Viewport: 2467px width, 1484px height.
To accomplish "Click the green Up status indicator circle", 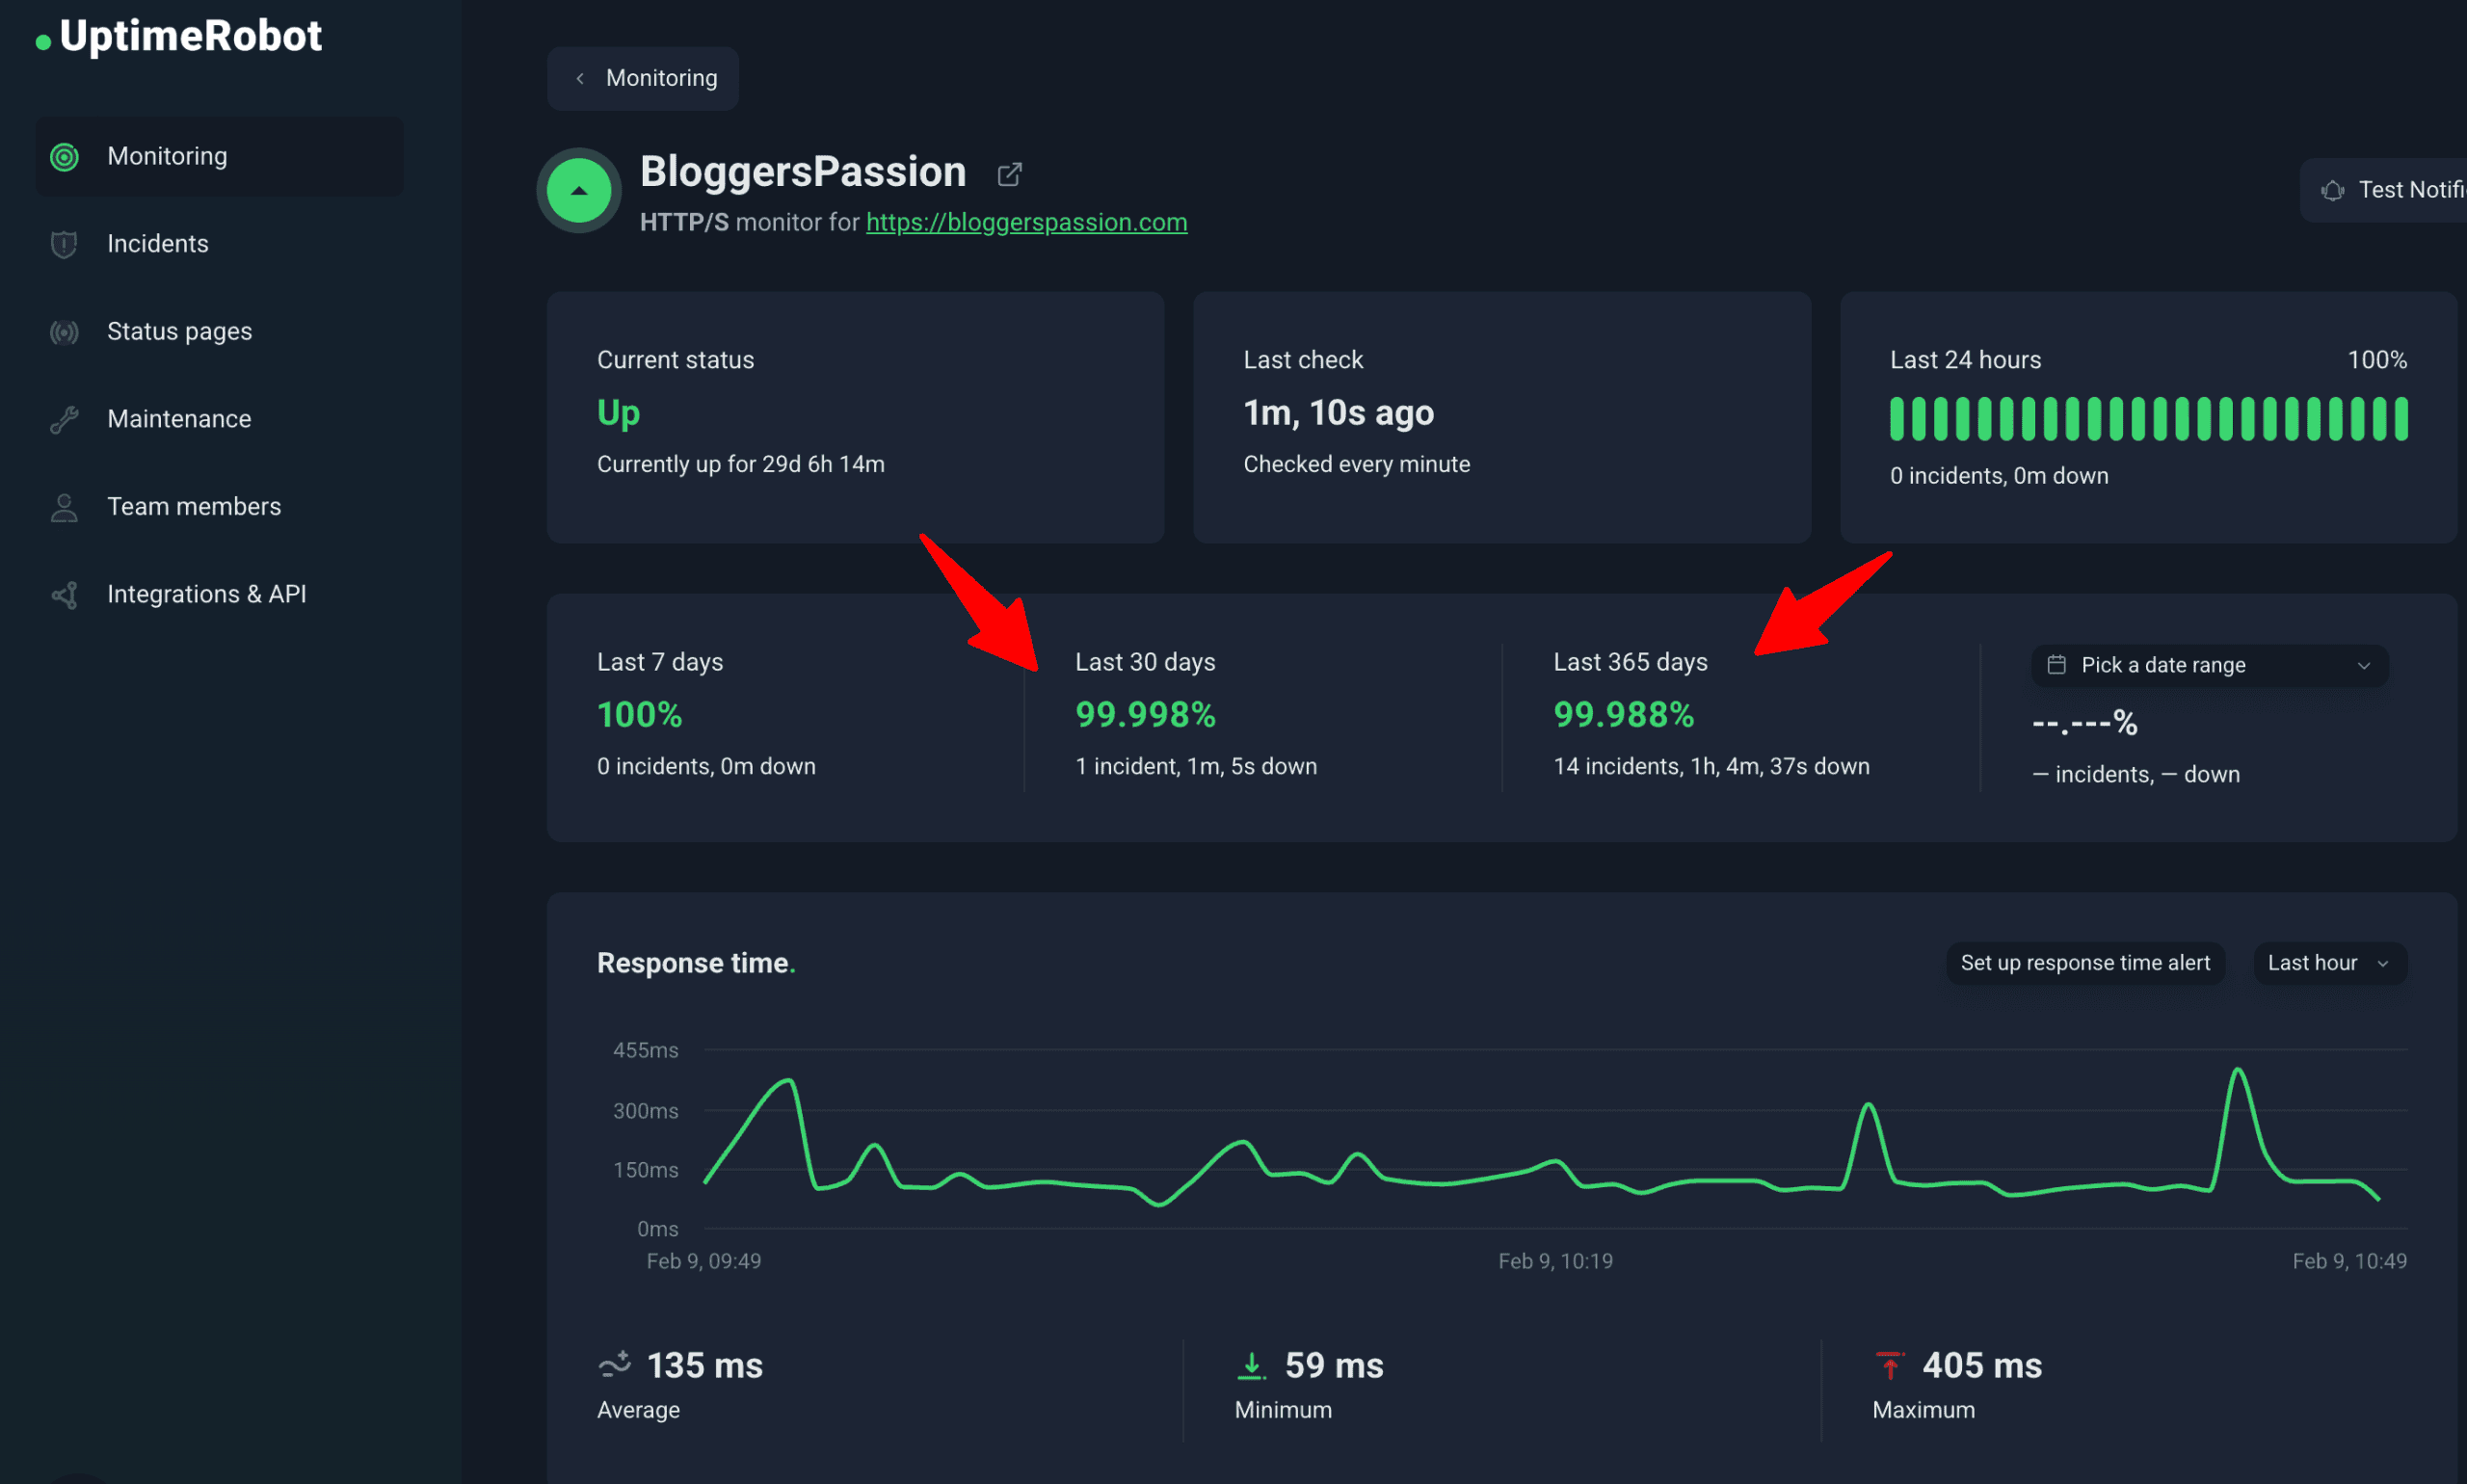I will [578, 189].
